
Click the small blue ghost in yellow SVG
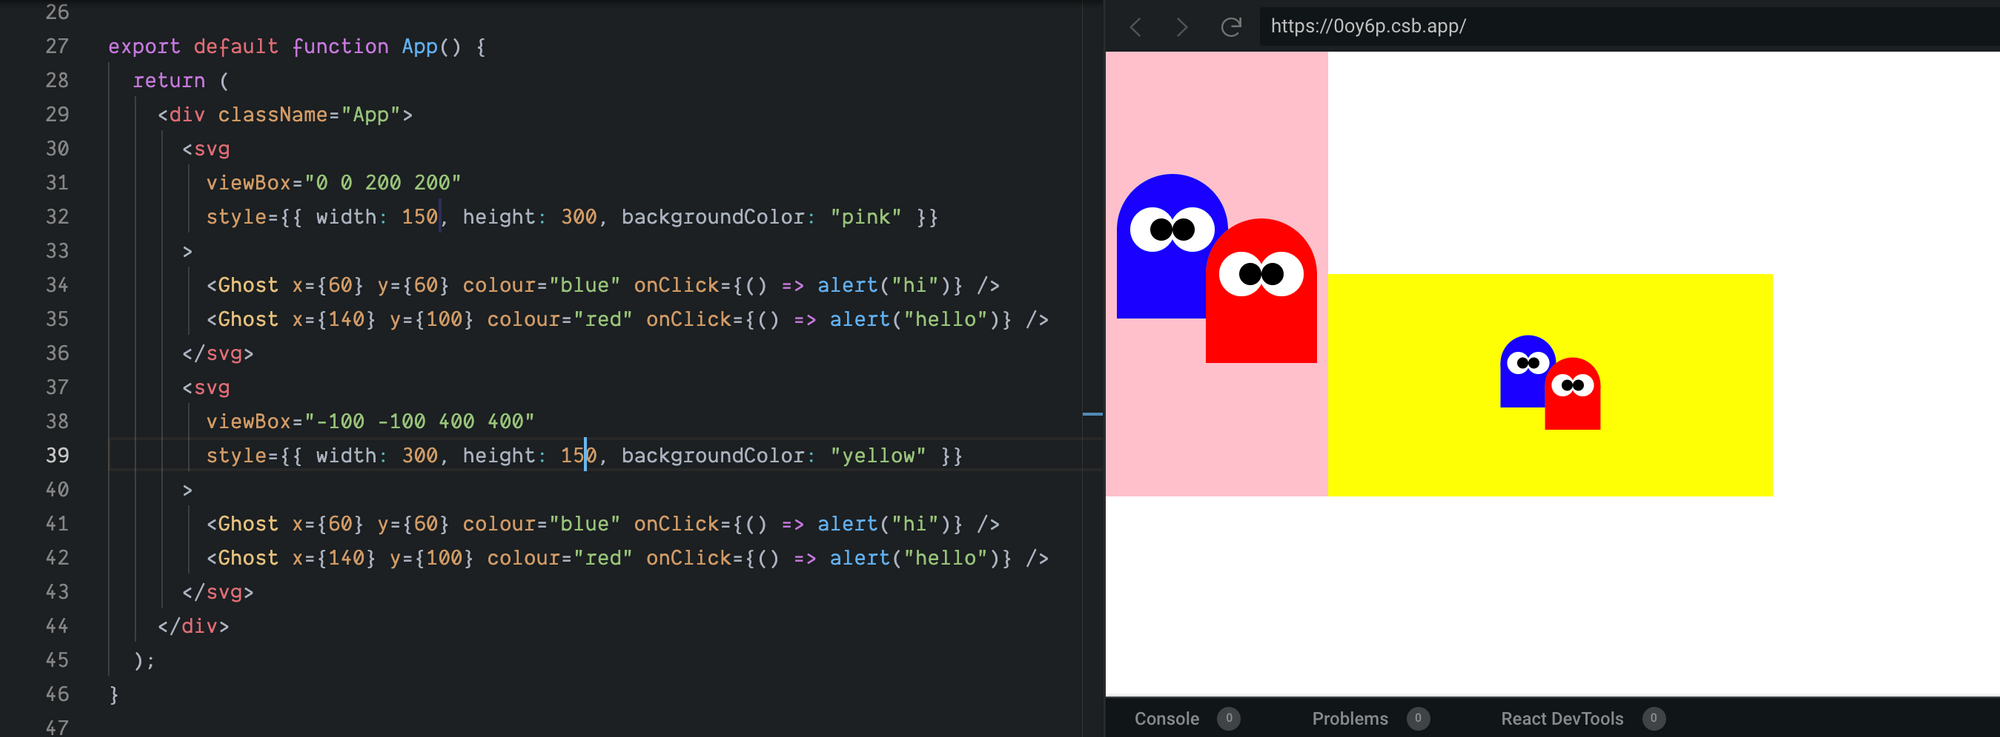point(1520,385)
